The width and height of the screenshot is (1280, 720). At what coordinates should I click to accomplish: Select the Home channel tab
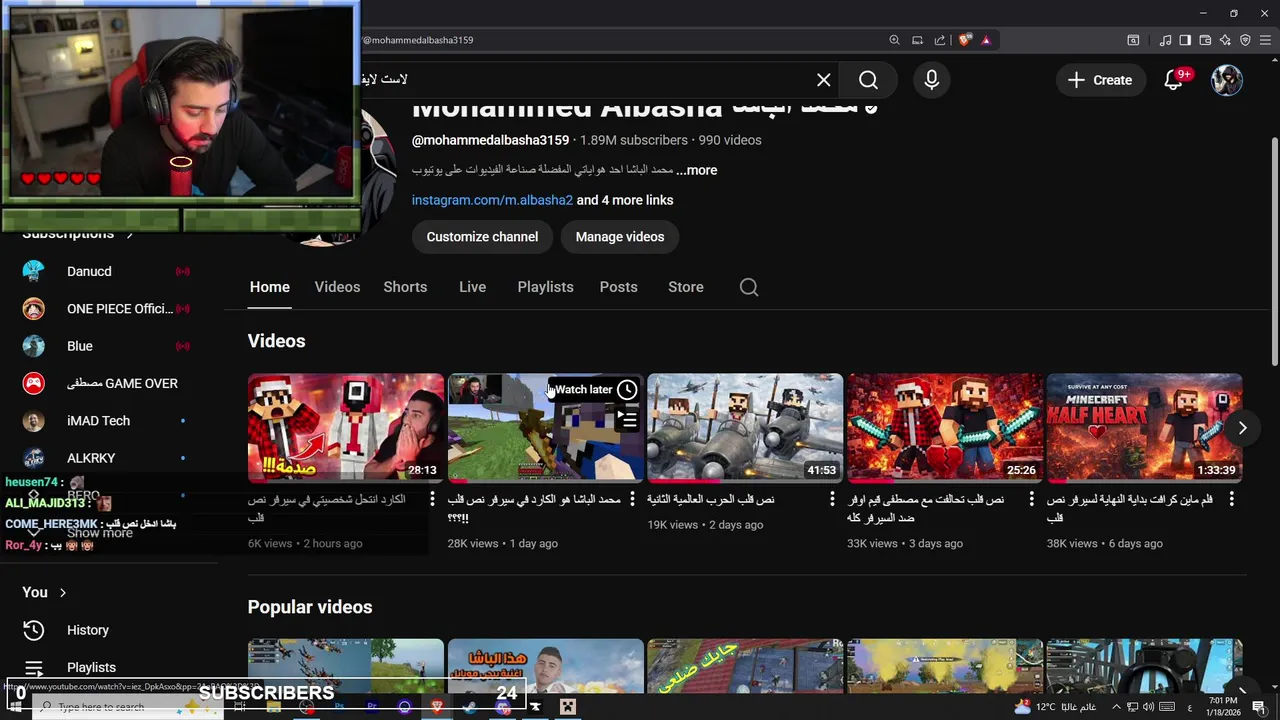[x=269, y=287]
